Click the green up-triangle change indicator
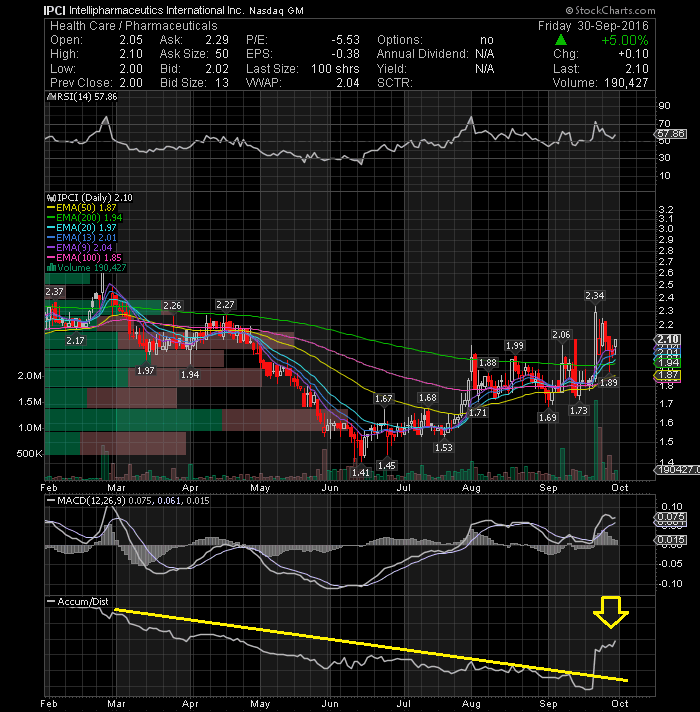Image resolution: width=700 pixels, height=712 pixels. [561, 40]
